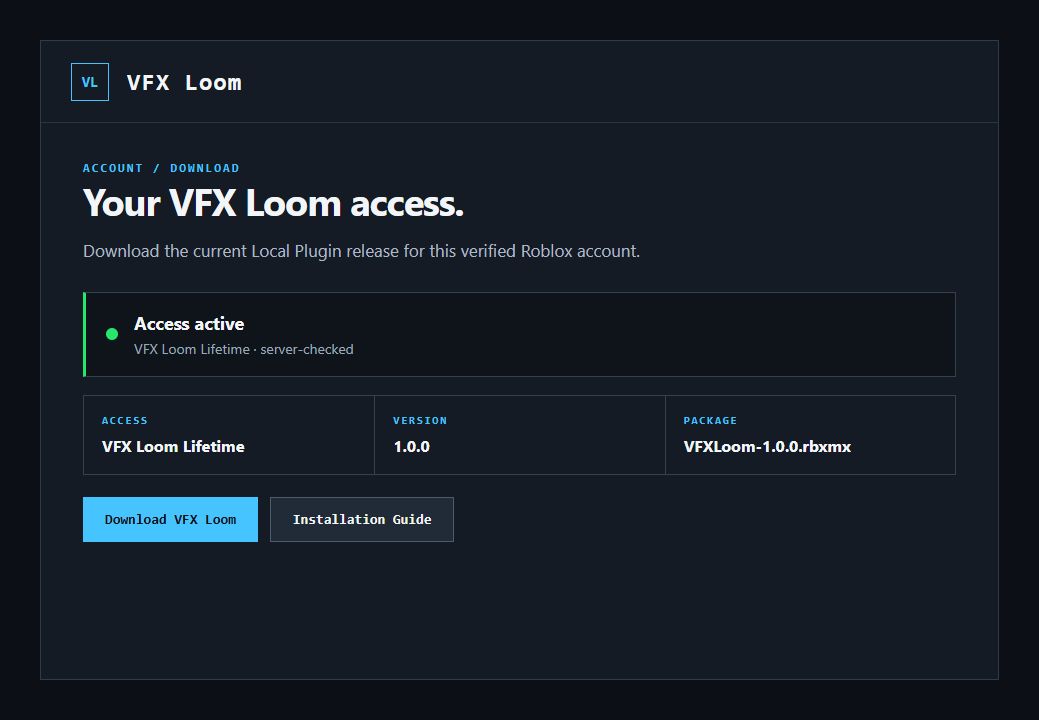This screenshot has height=720, width=1039.
Task: Select the 'Access active' status heading
Action: point(189,324)
